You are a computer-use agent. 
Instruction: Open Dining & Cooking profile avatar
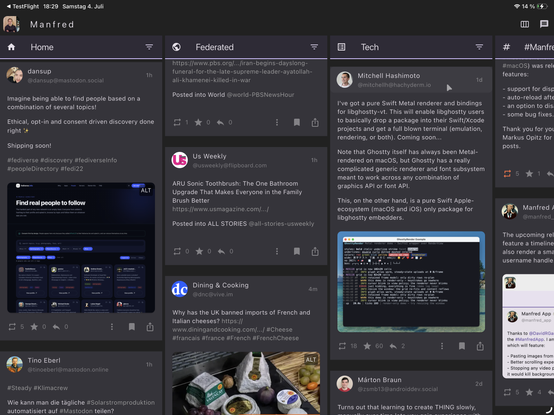pyautogui.click(x=179, y=289)
